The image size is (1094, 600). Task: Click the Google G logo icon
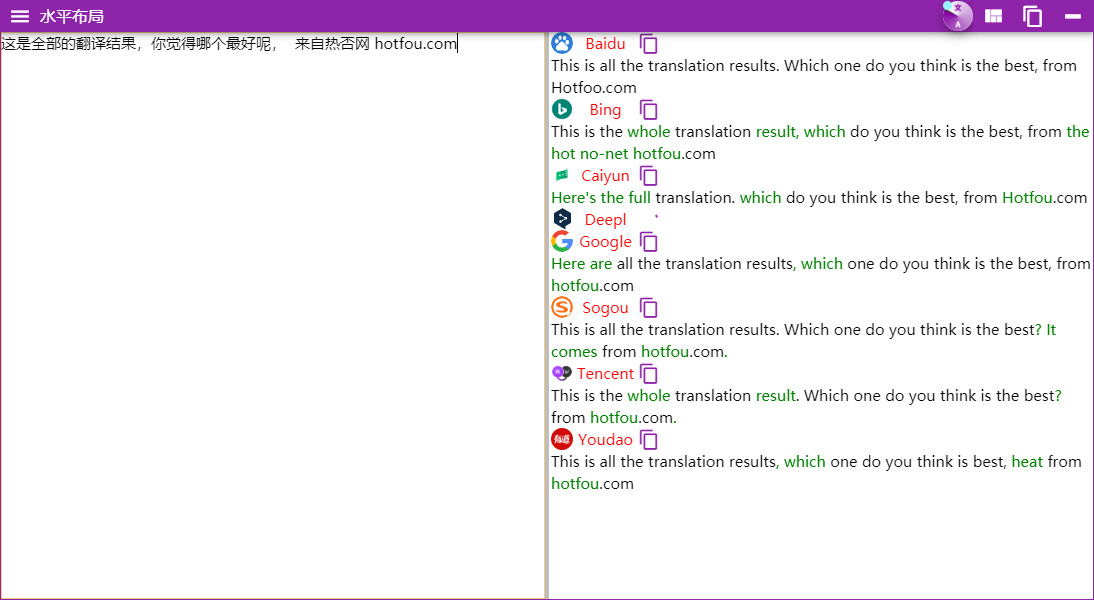pyautogui.click(x=562, y=241)
